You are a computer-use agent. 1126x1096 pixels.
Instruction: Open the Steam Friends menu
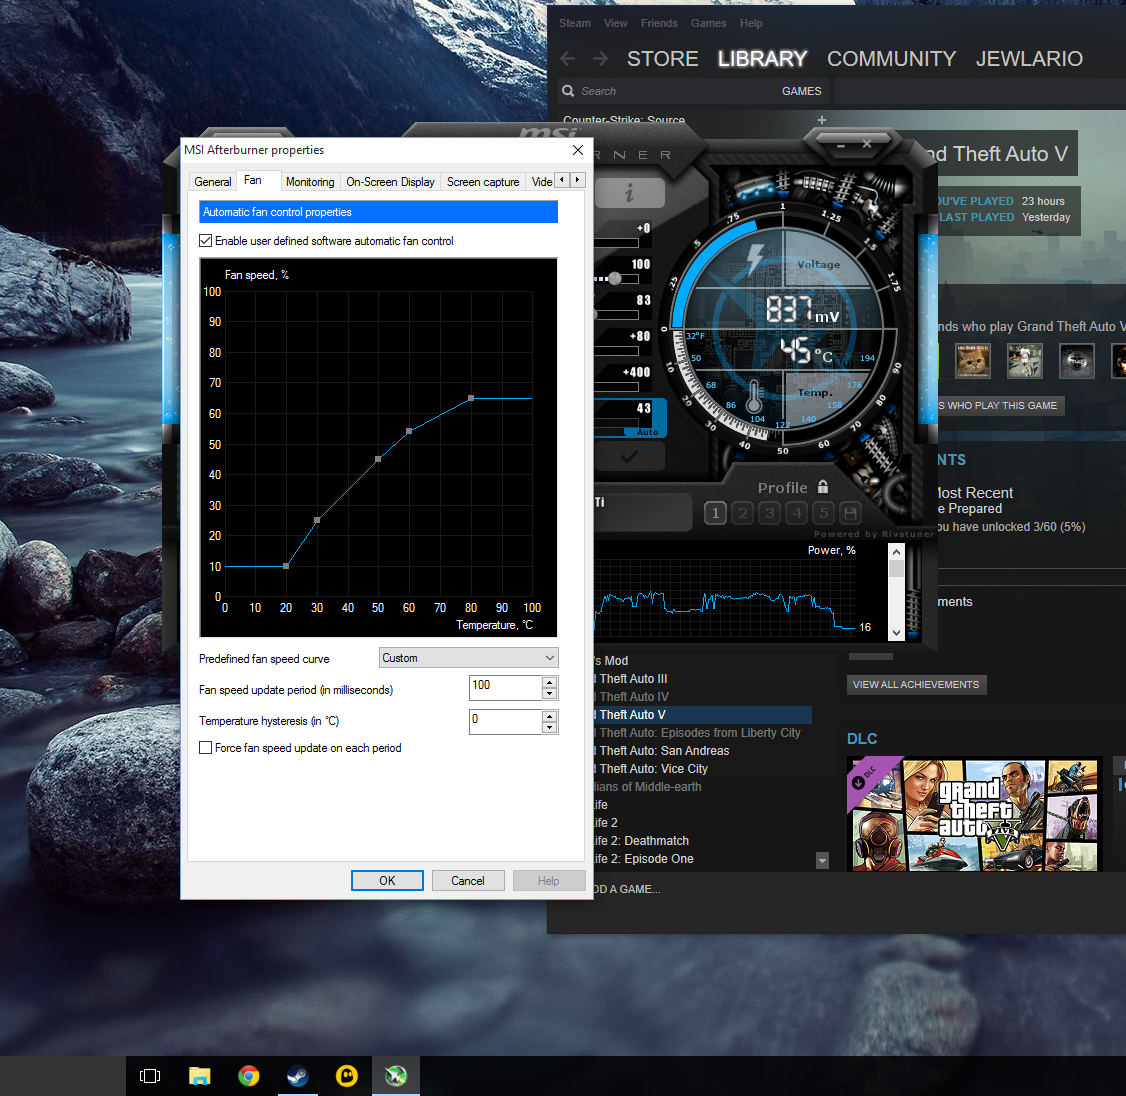pyautogui.click(x=659, y=23)
